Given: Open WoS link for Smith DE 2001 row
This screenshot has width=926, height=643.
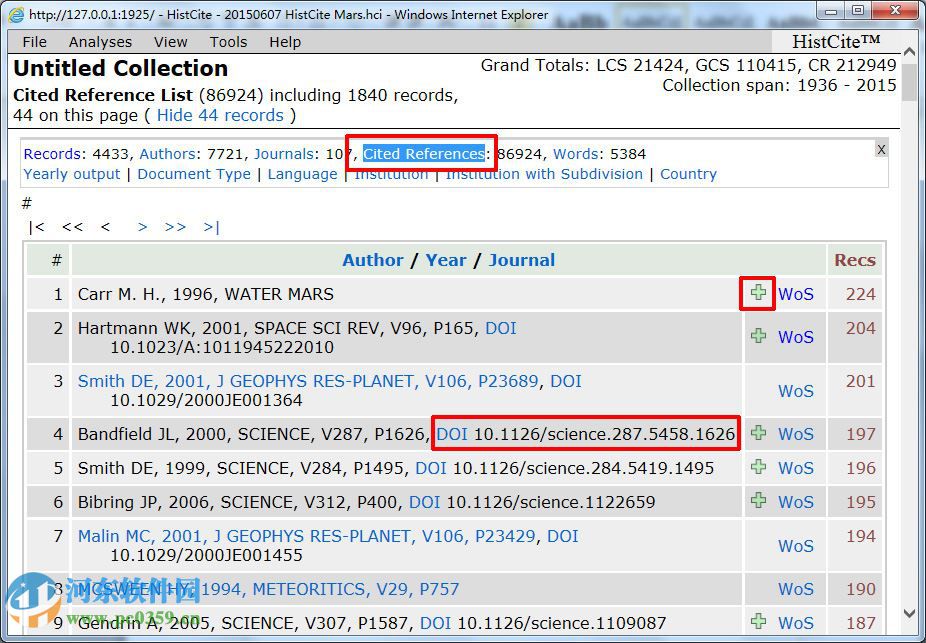Looking at the screenshot, I should pyautogui.click(x=795, y=391).
